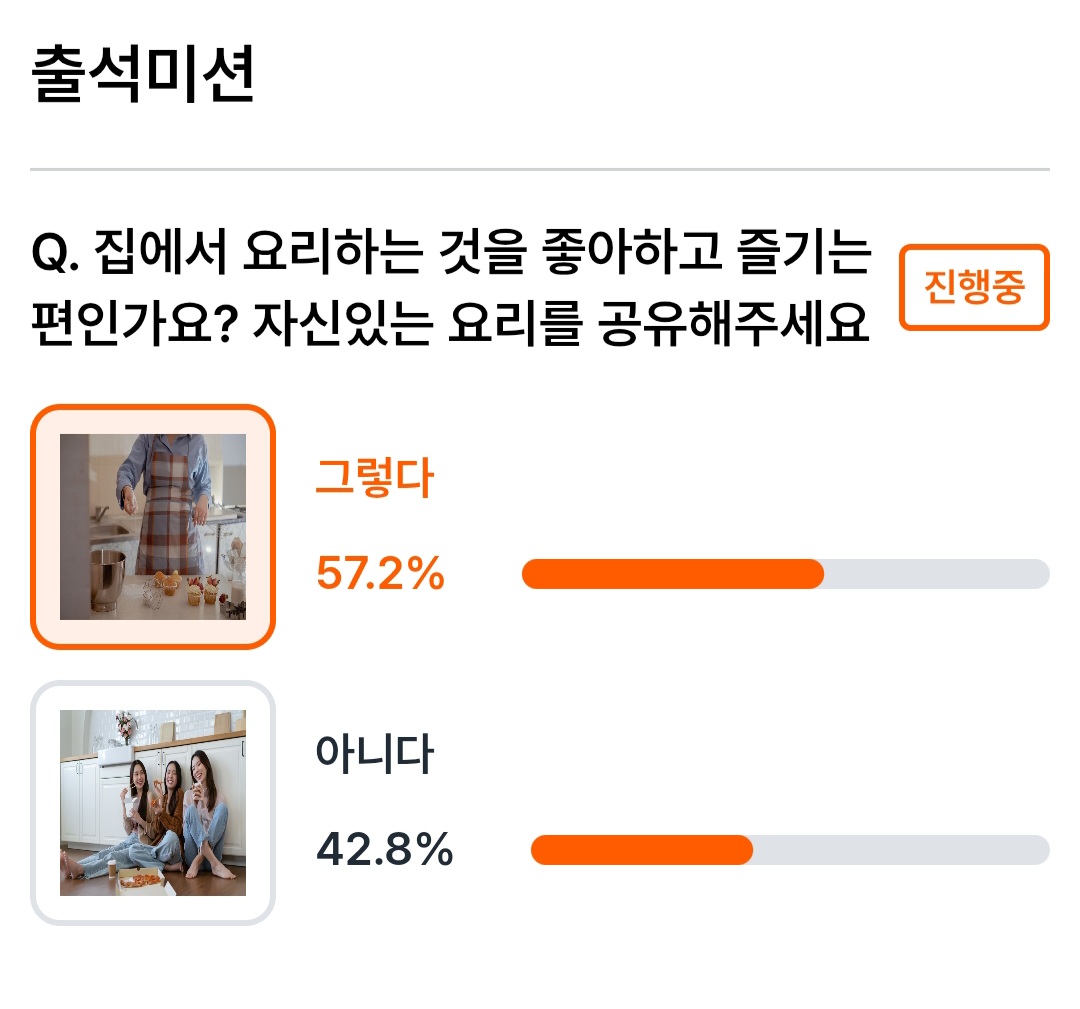
Task: Click the 출석미션 page heading
Action: [x=143, y=74]
